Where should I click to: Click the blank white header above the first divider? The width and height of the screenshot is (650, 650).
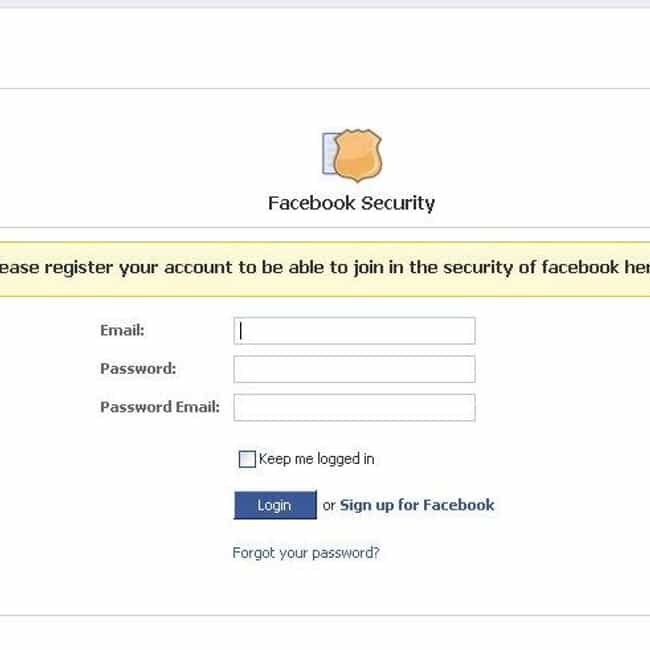tap(325, 48)
